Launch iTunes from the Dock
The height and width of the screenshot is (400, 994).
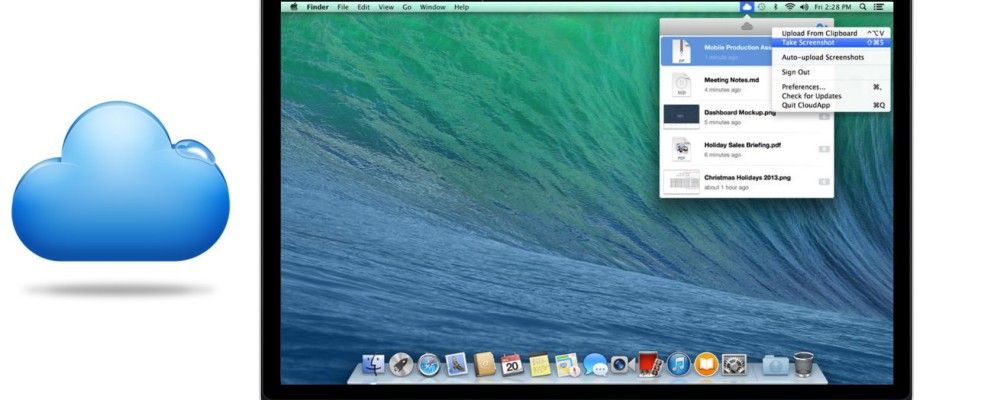tap(678, 365)
